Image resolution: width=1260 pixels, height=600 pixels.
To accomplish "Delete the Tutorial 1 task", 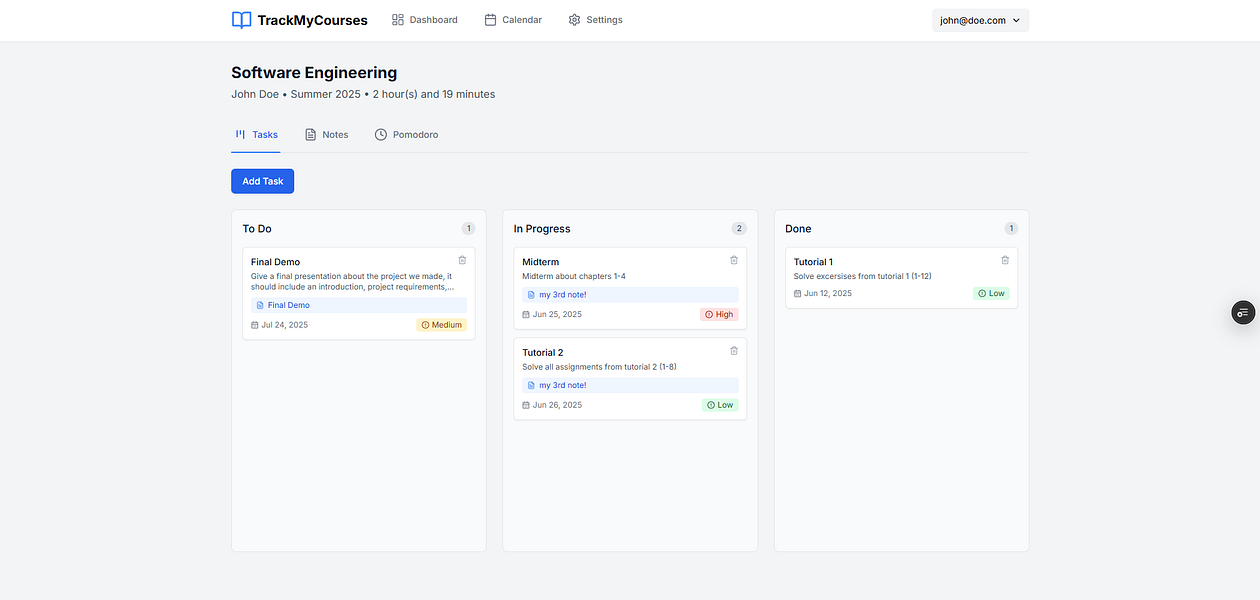I will tap(1005, 259).
